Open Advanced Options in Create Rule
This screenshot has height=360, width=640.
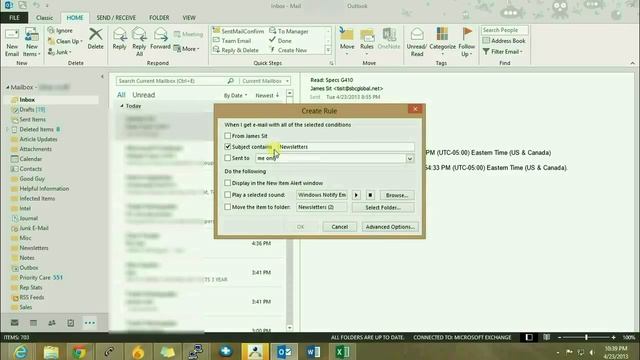pyautogui.click(x=390, y=227)
